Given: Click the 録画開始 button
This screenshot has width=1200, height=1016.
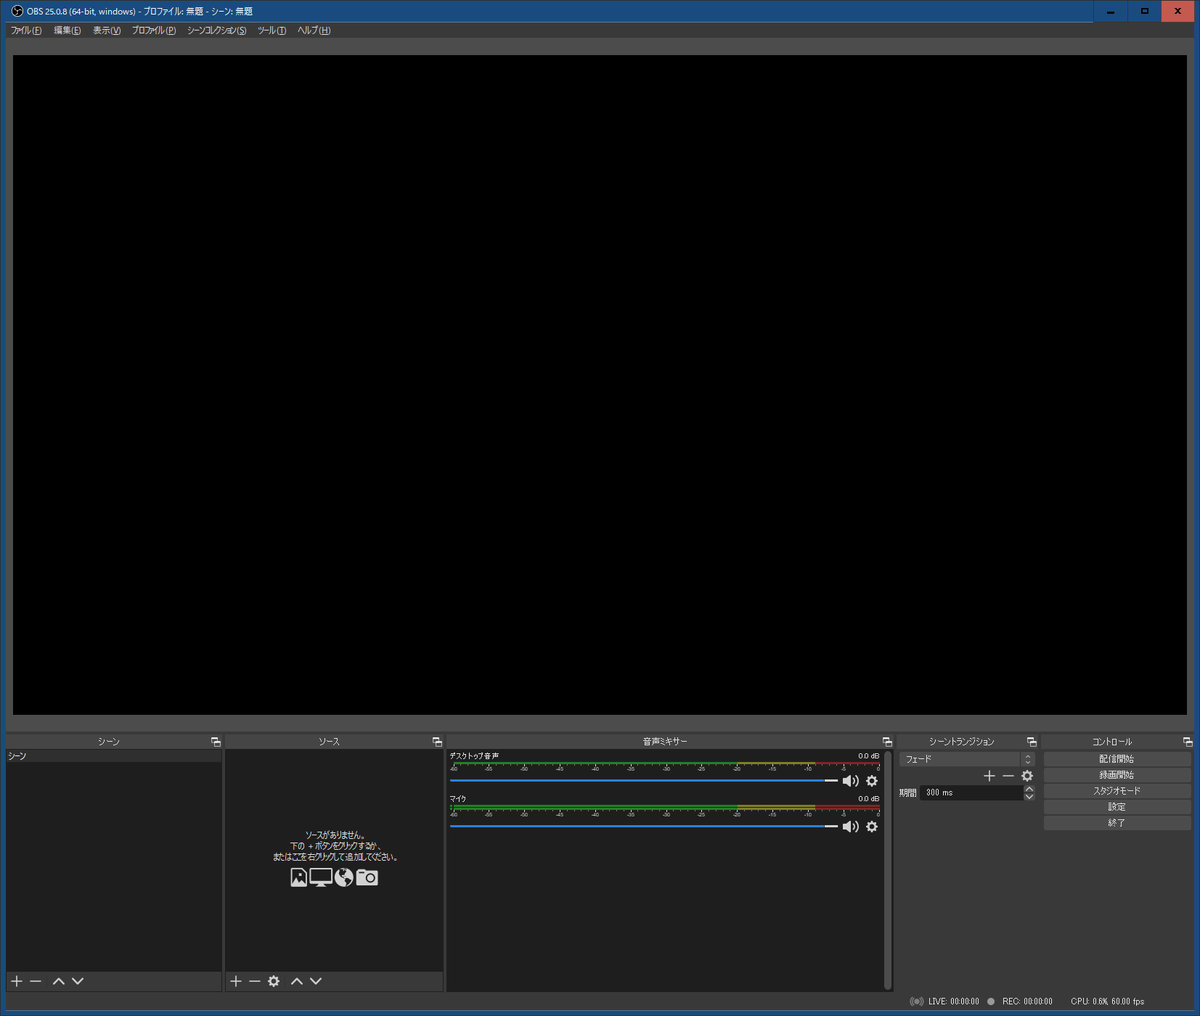Looking at the screenshot, I should pyautogui.click(x=1117, y=775).
